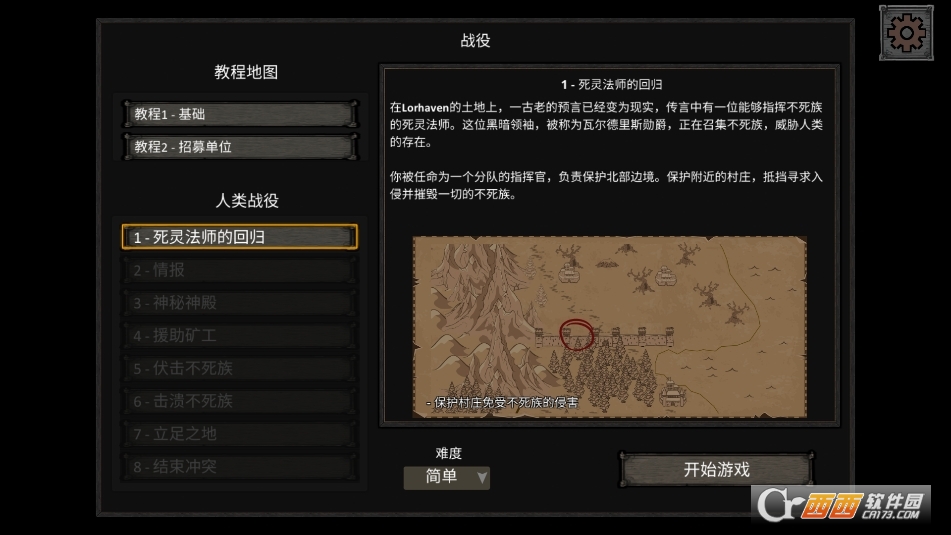Select 教程2 - 招募单位 tutorial map
The image size is (951, 535).
click(240, 147)
